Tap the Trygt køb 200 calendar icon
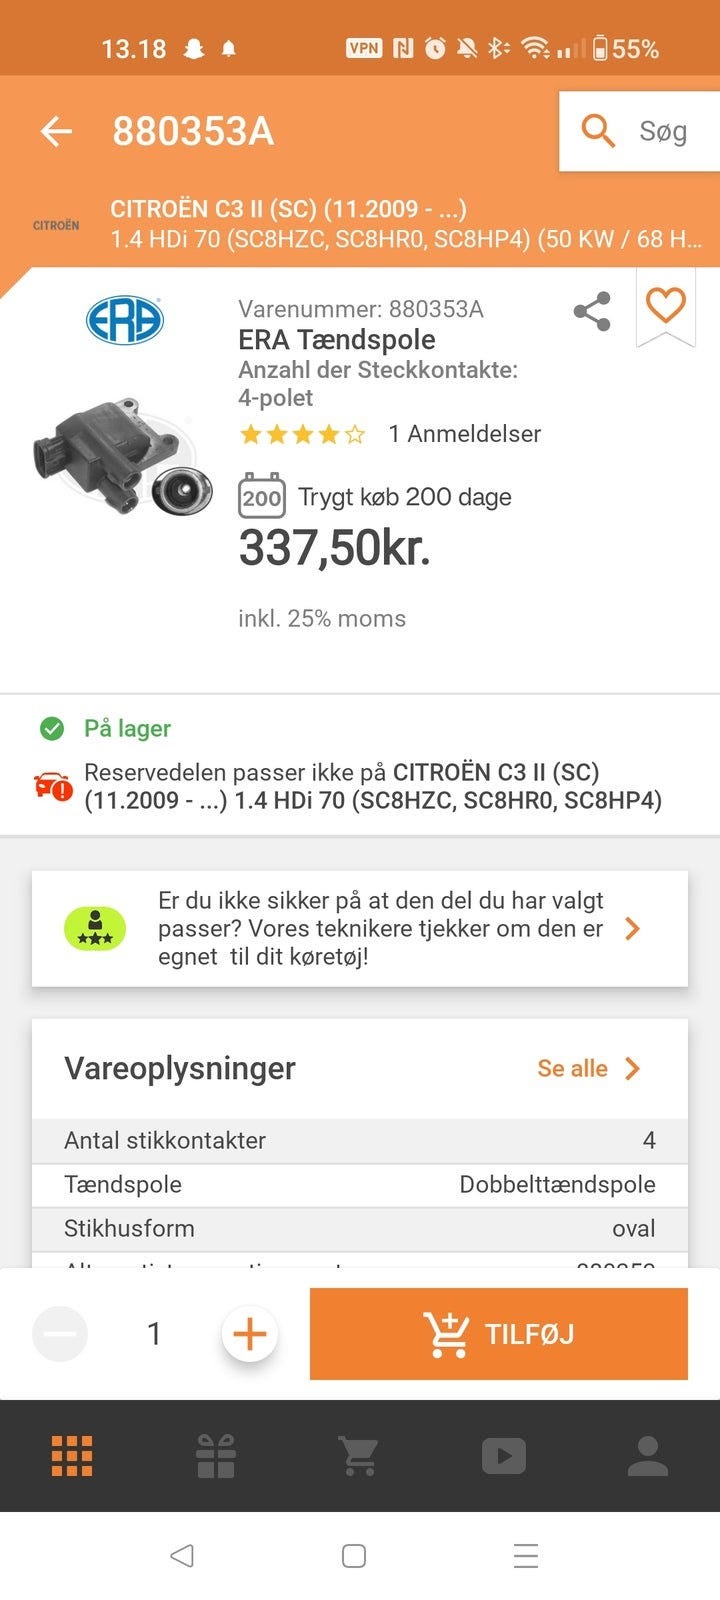 coord(262,496)
